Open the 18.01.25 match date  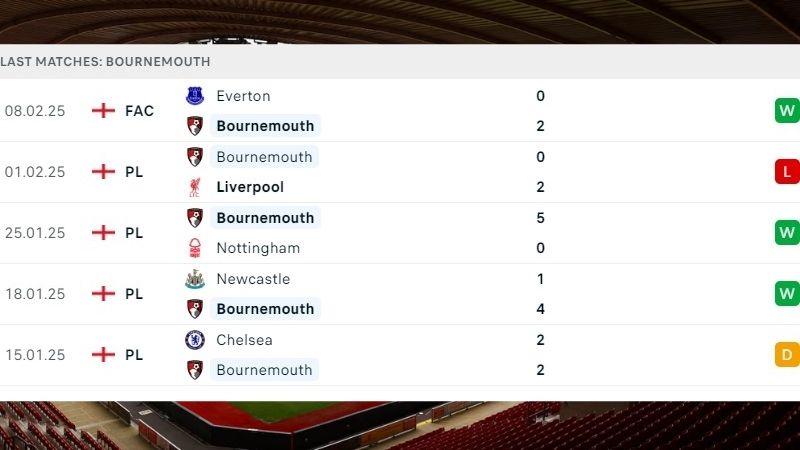35,294
